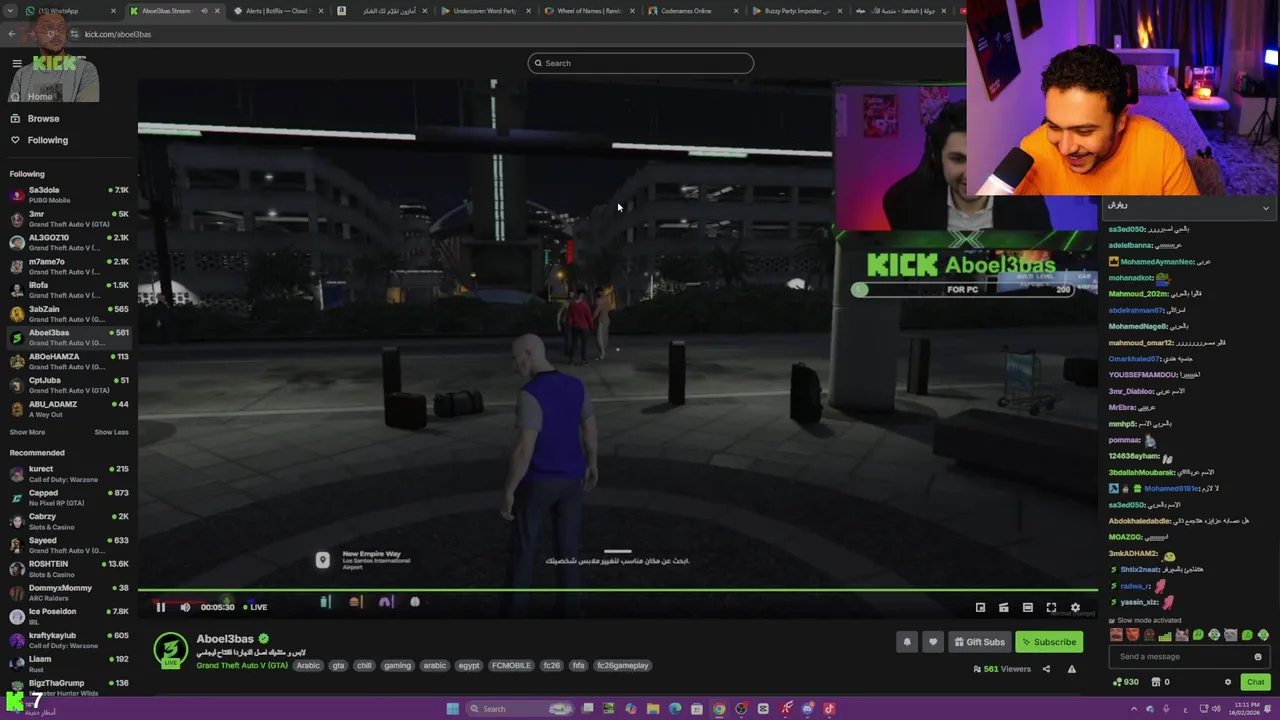The height and width of the screenshot is (720, 1280).
Task: Open AL3GOZ10 channel in following list
Action: click(x=68, y=242)
